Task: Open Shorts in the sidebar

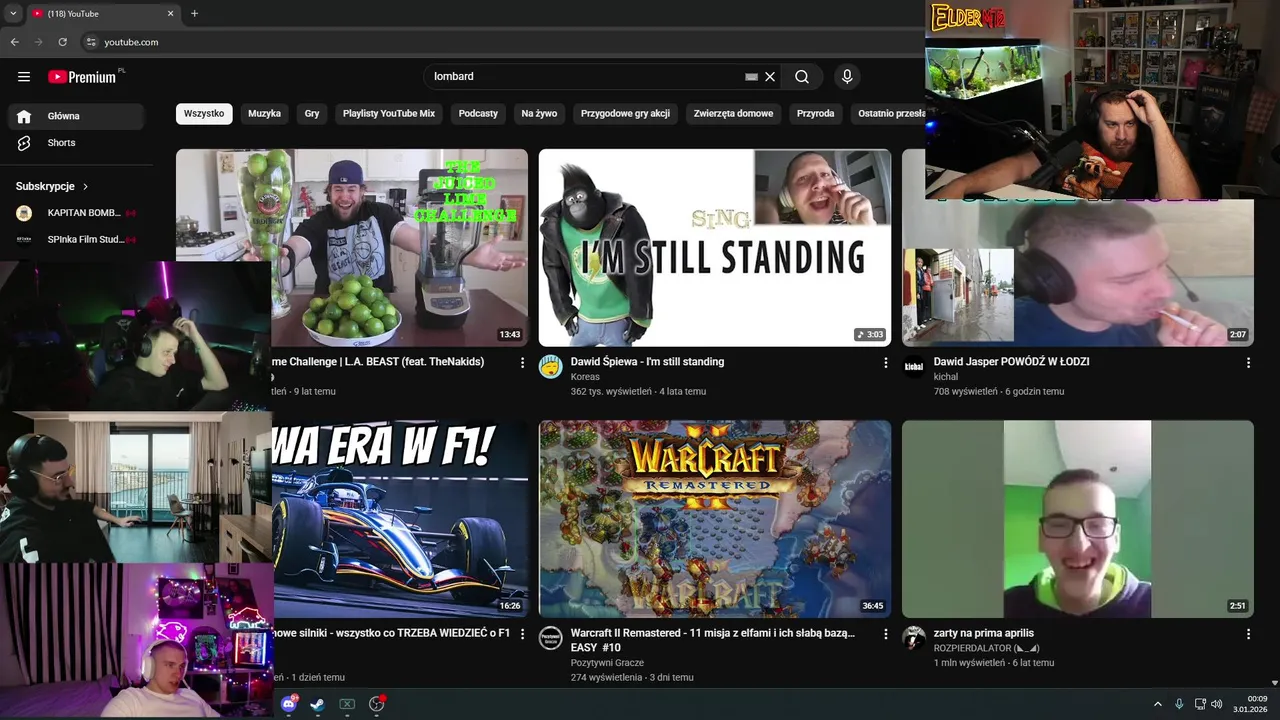Action: click(x=76, y=143)
